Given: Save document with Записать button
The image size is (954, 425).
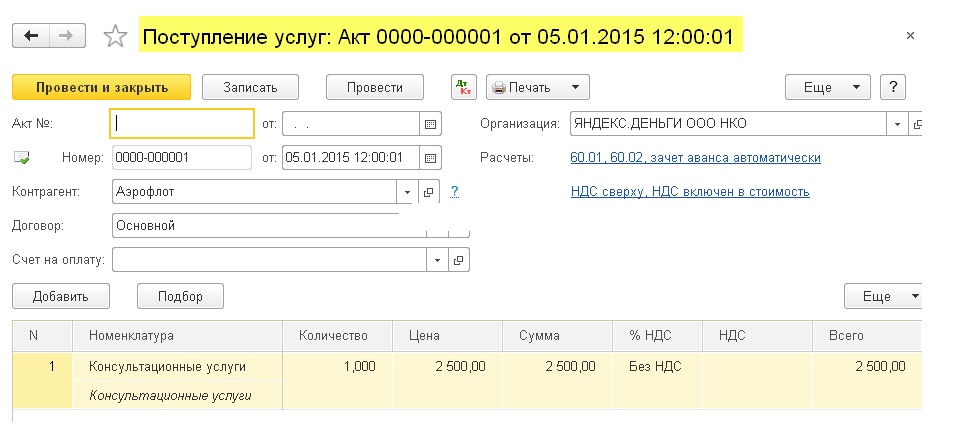Looking at the screenshot, I should pos(250,87).
